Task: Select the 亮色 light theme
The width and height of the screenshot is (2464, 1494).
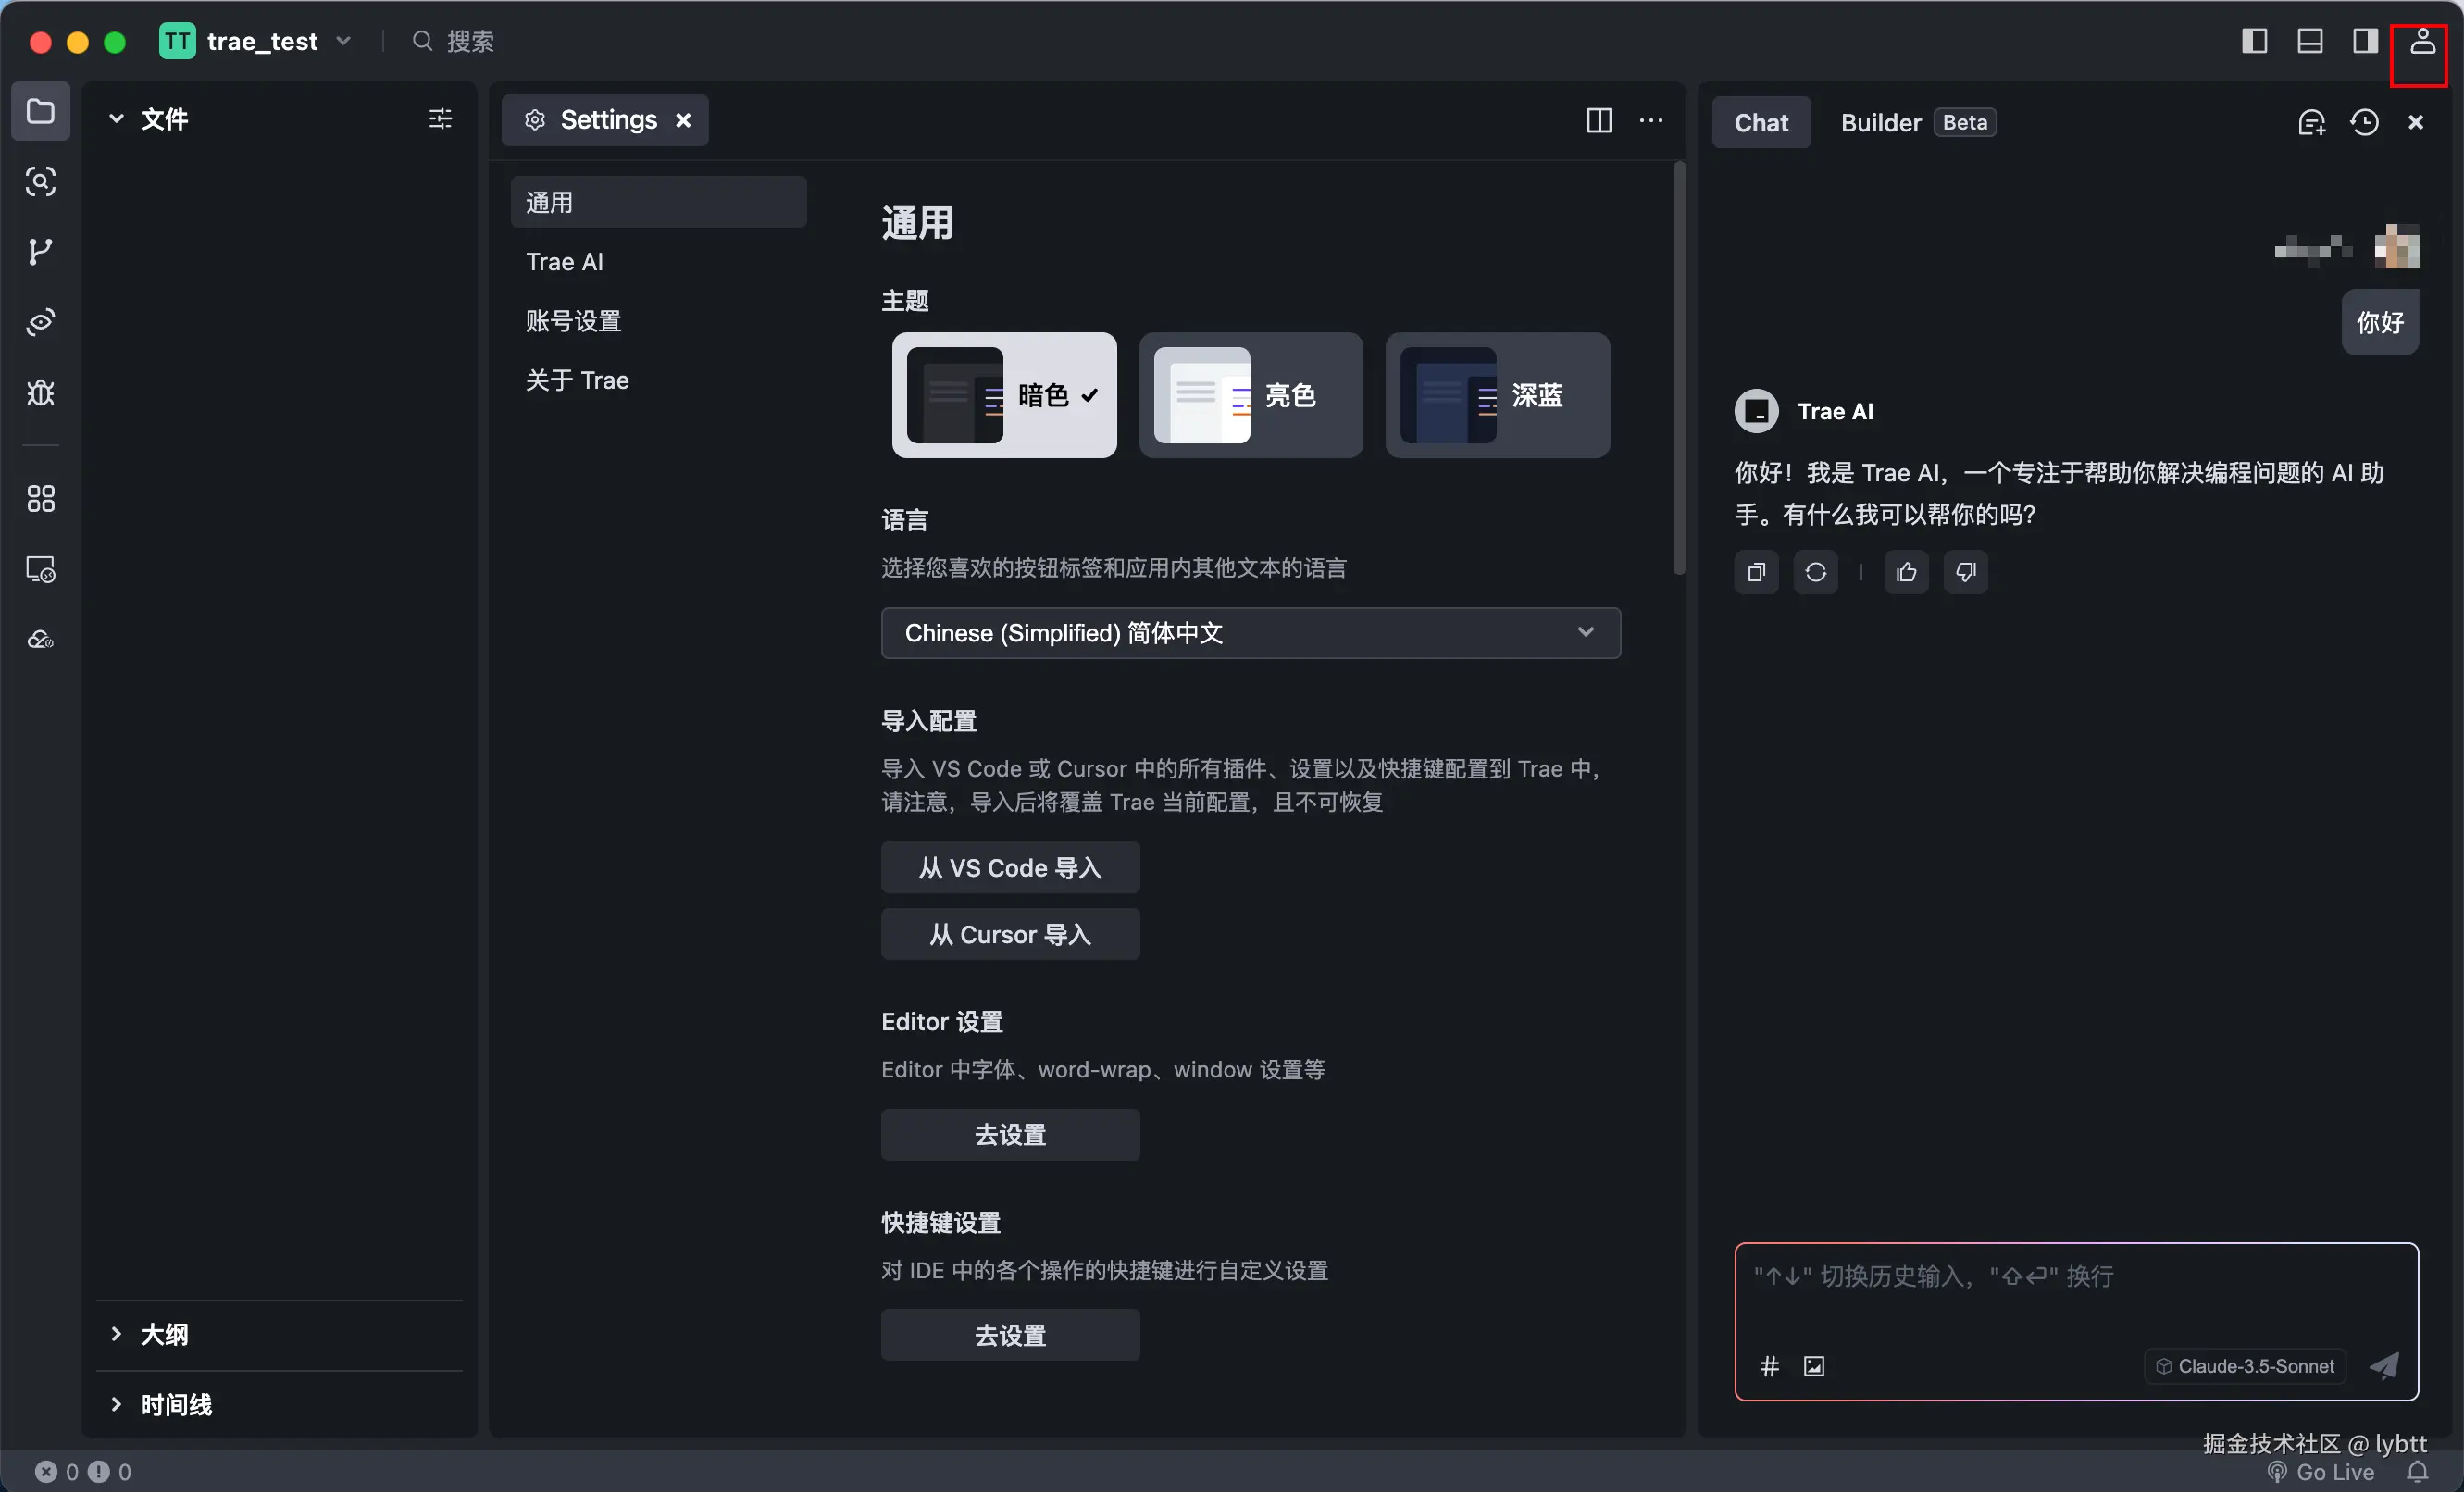Action: pos(1250,395)
